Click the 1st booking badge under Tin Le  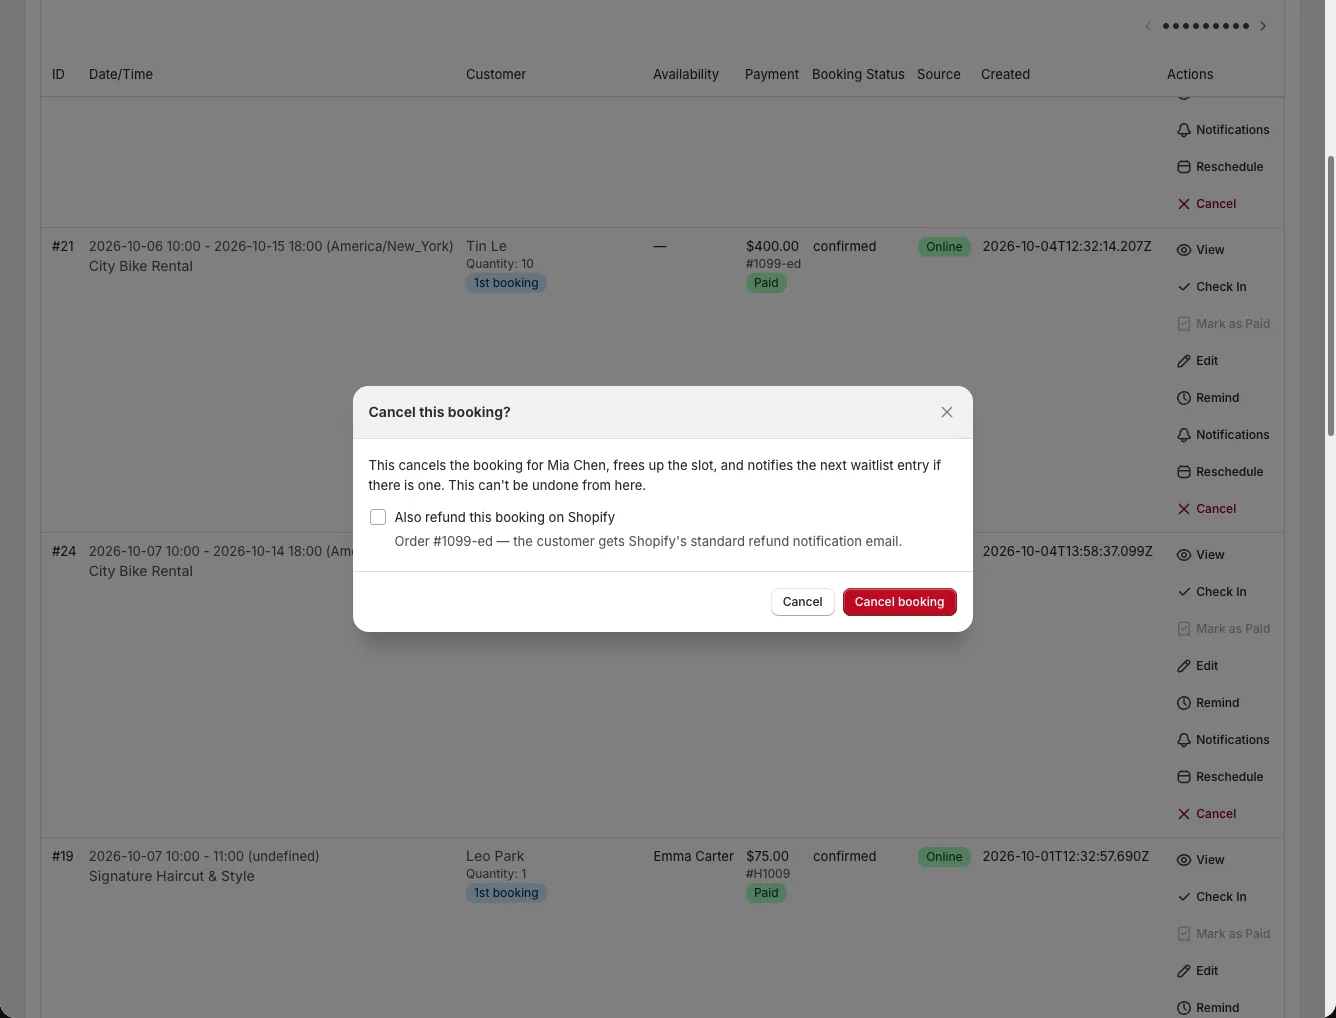tap(506, 283)
